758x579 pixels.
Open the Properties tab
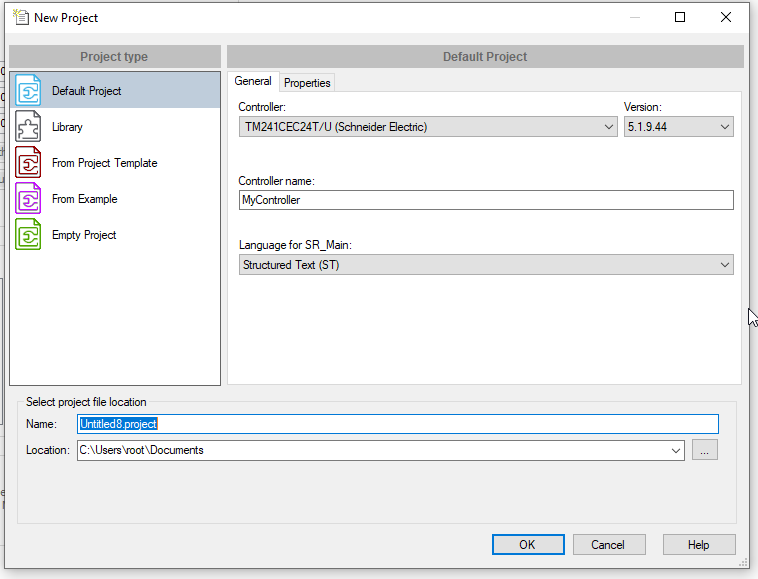click(x=307, y=83)
